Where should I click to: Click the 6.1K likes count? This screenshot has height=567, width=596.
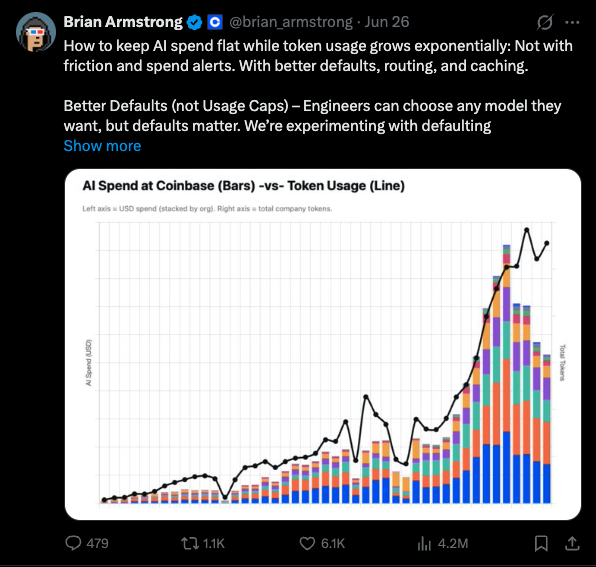coord(333,543)
